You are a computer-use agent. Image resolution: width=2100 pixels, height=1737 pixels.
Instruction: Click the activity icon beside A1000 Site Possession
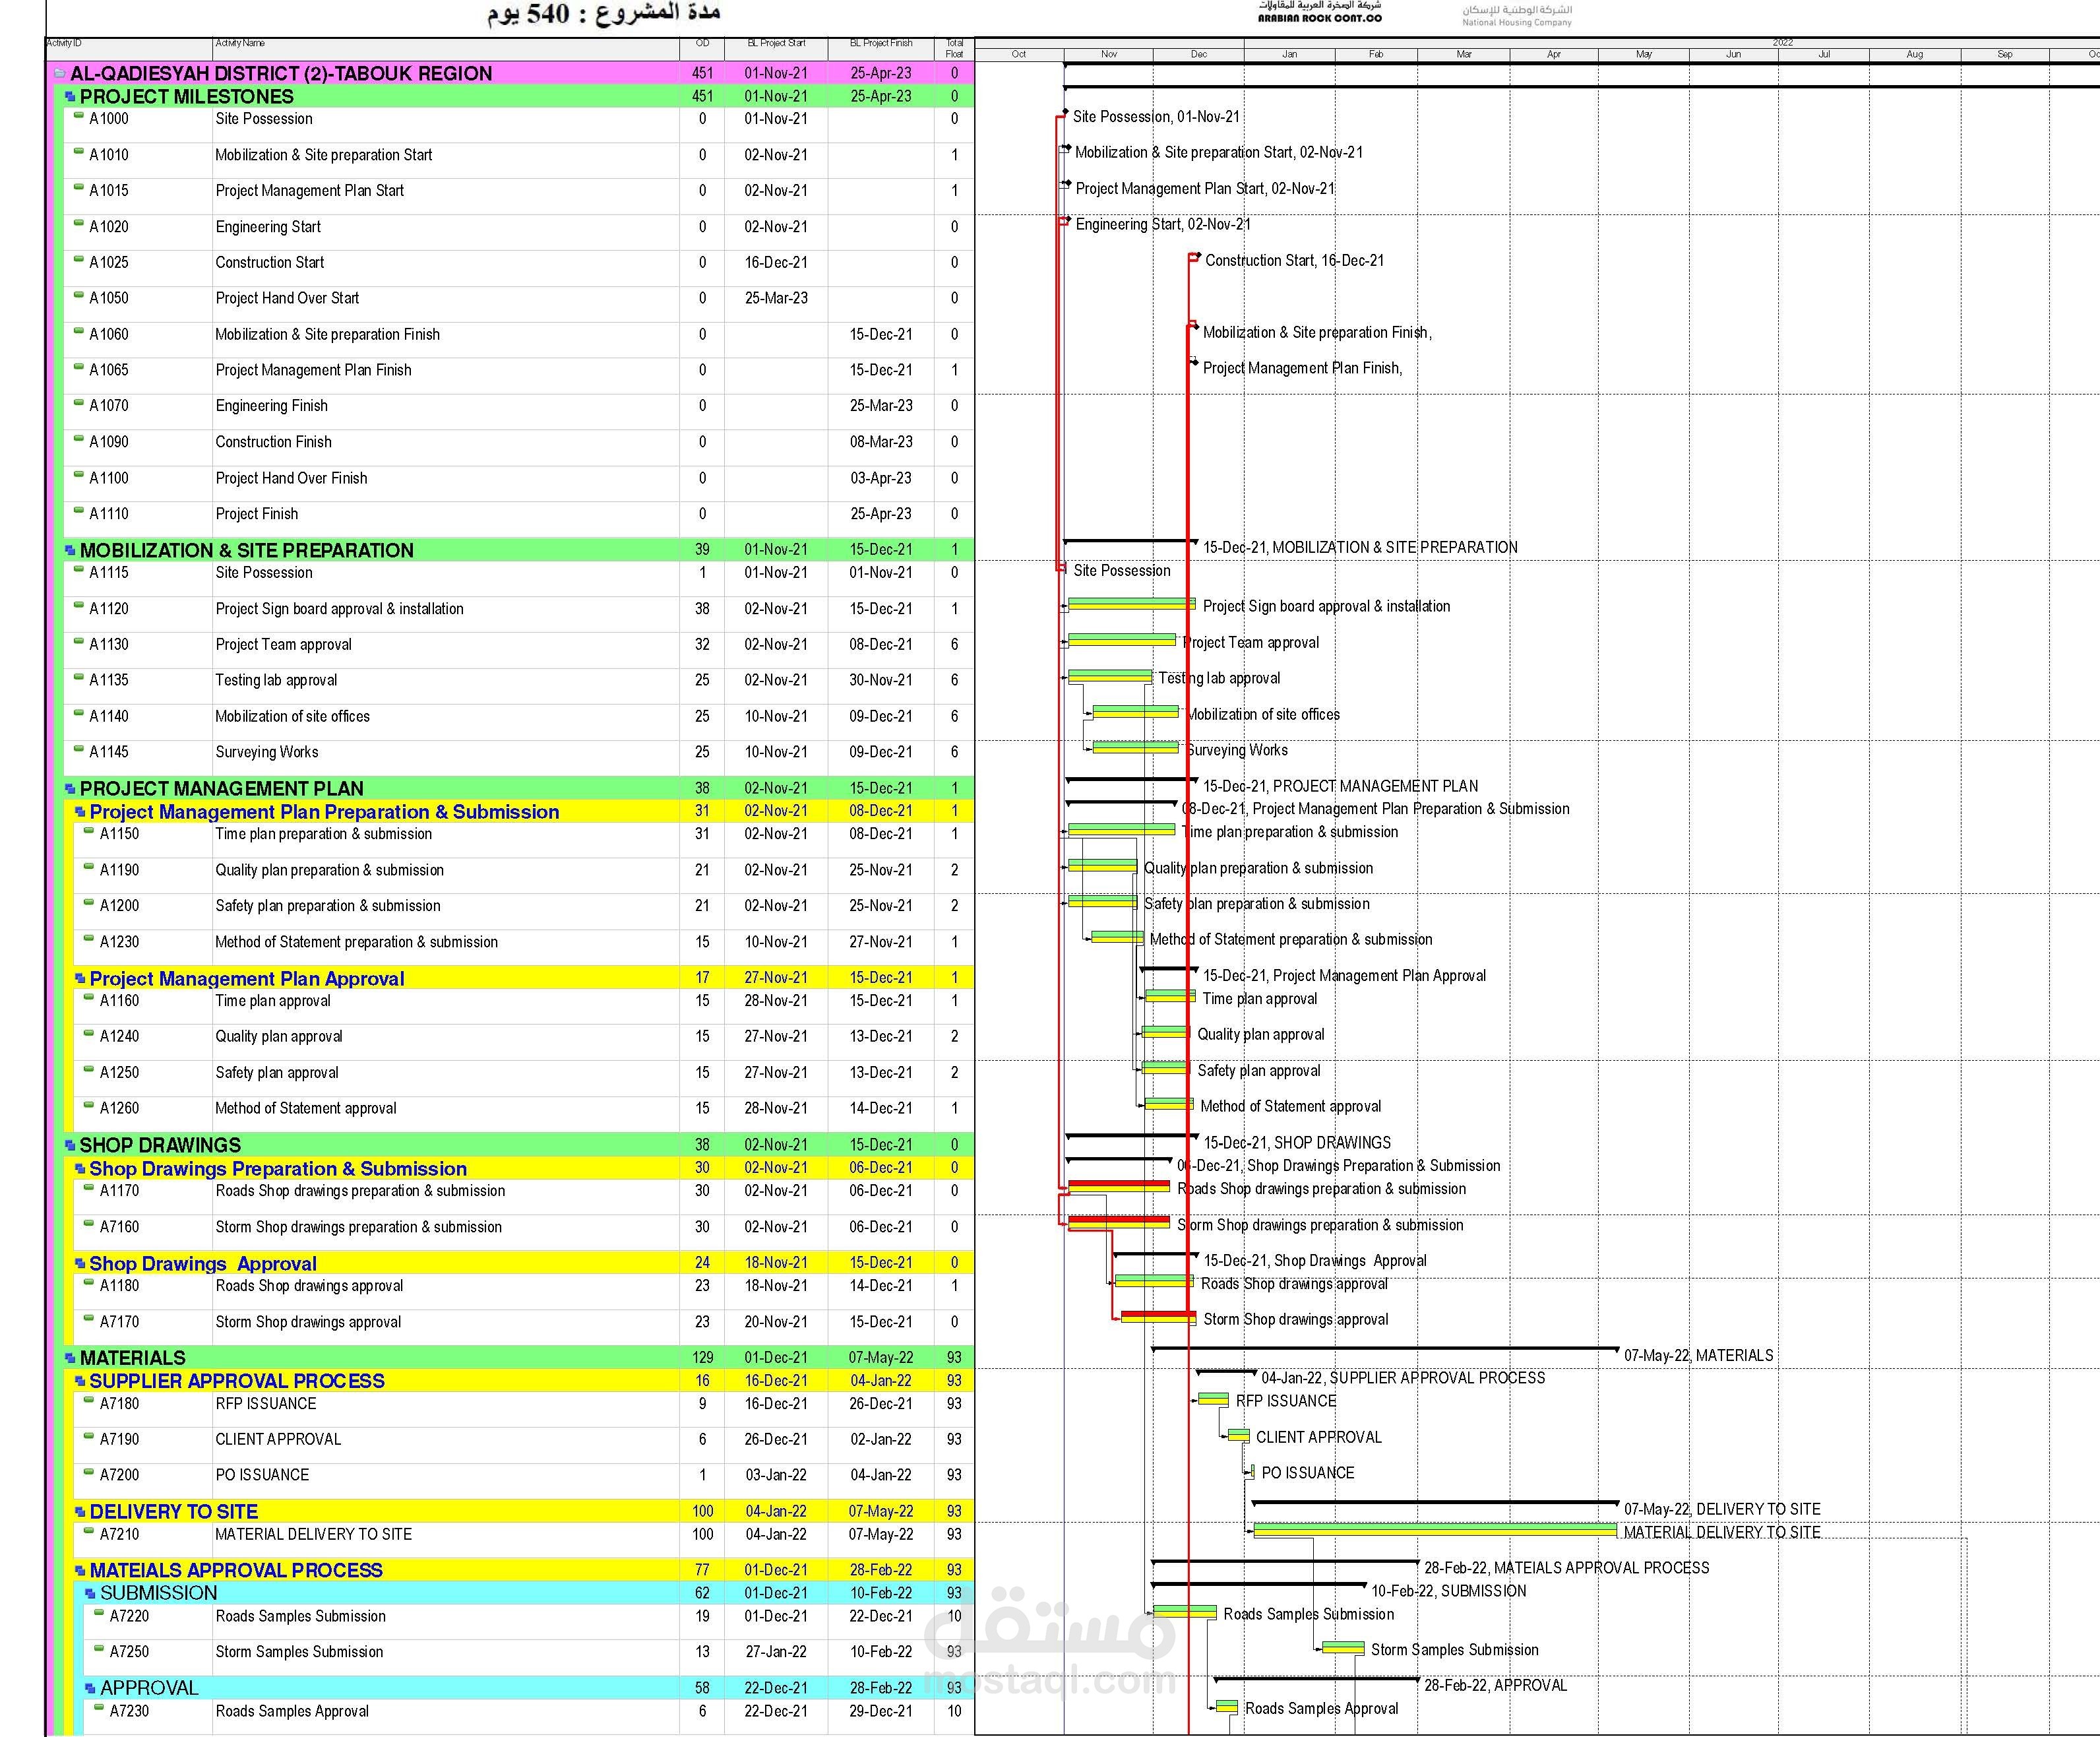coord(79,116)
